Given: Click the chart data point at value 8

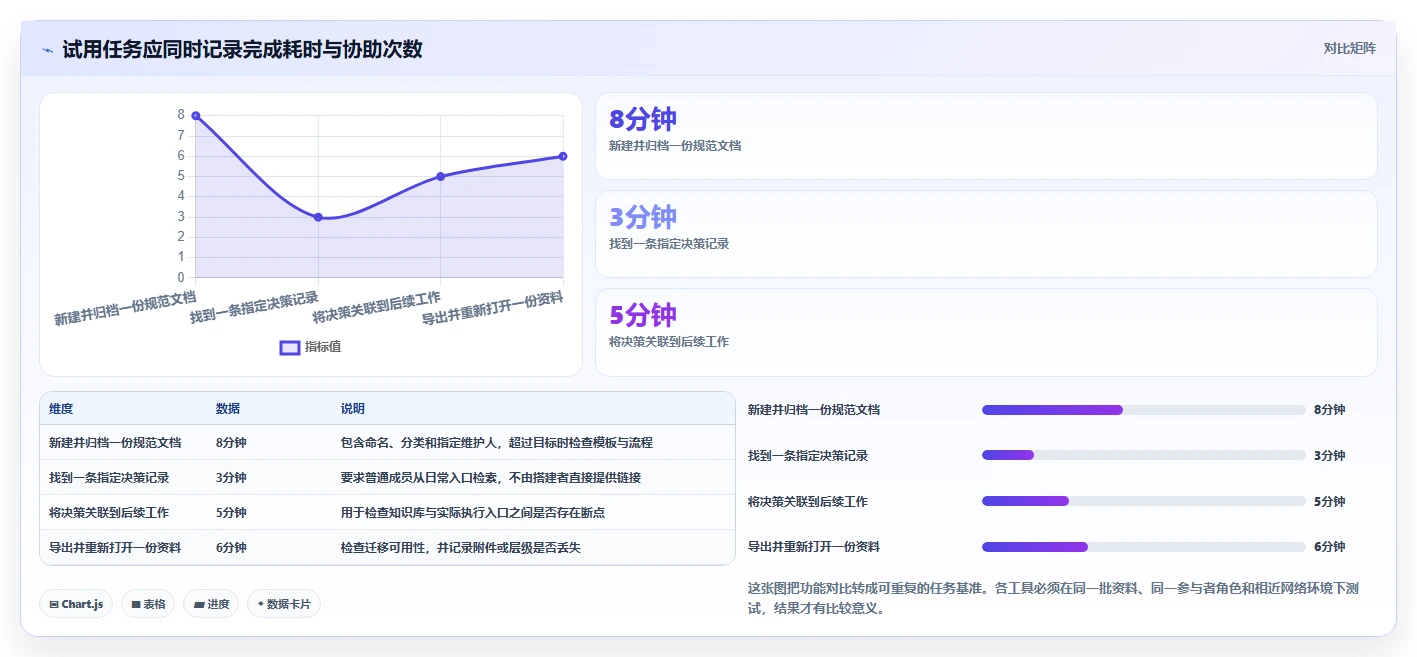Looking at the screenshot, I should click(196, 116).
